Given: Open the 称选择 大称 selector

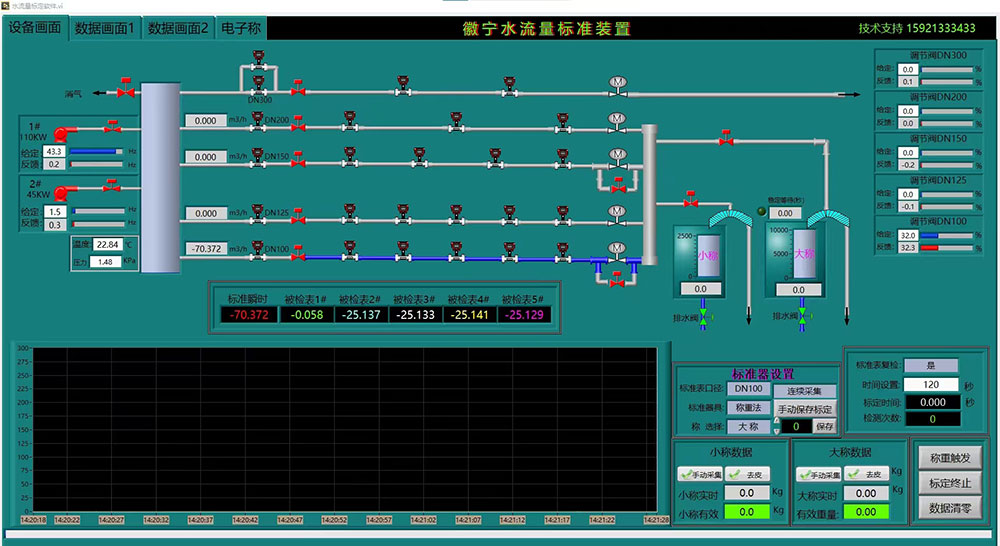Looking at the screenshot, I should pos(747,426).
